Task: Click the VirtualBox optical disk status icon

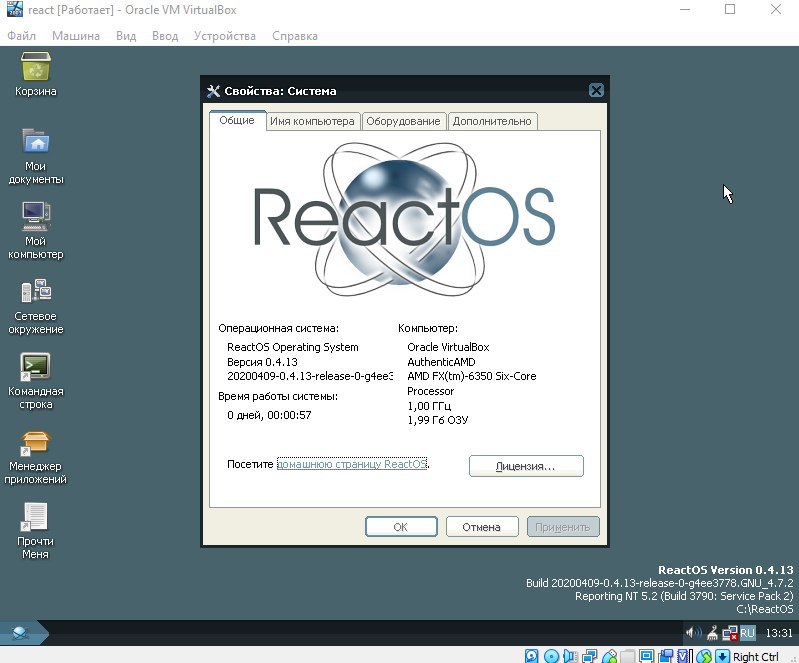Action: (x=551, y=656)
